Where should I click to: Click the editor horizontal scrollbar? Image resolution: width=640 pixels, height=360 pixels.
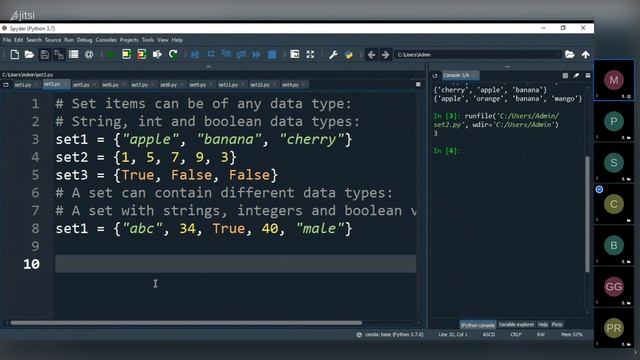186,323
